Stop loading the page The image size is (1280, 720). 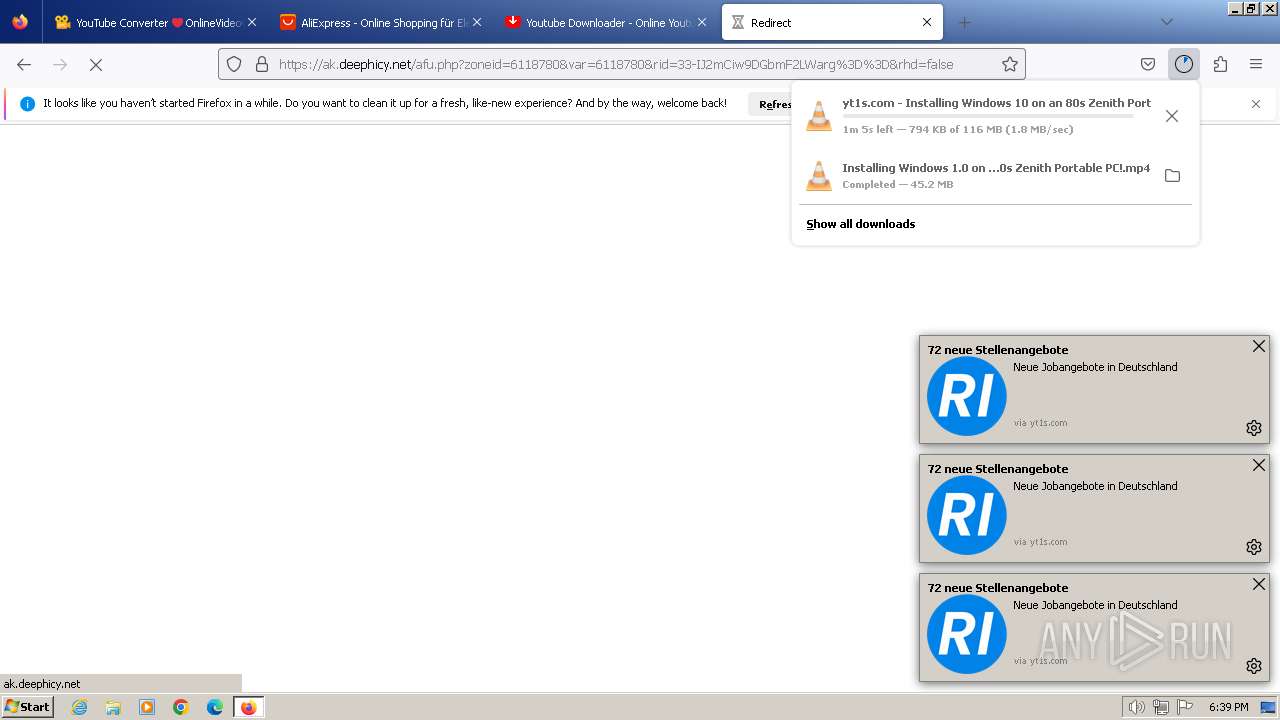(x=96, y=64)
